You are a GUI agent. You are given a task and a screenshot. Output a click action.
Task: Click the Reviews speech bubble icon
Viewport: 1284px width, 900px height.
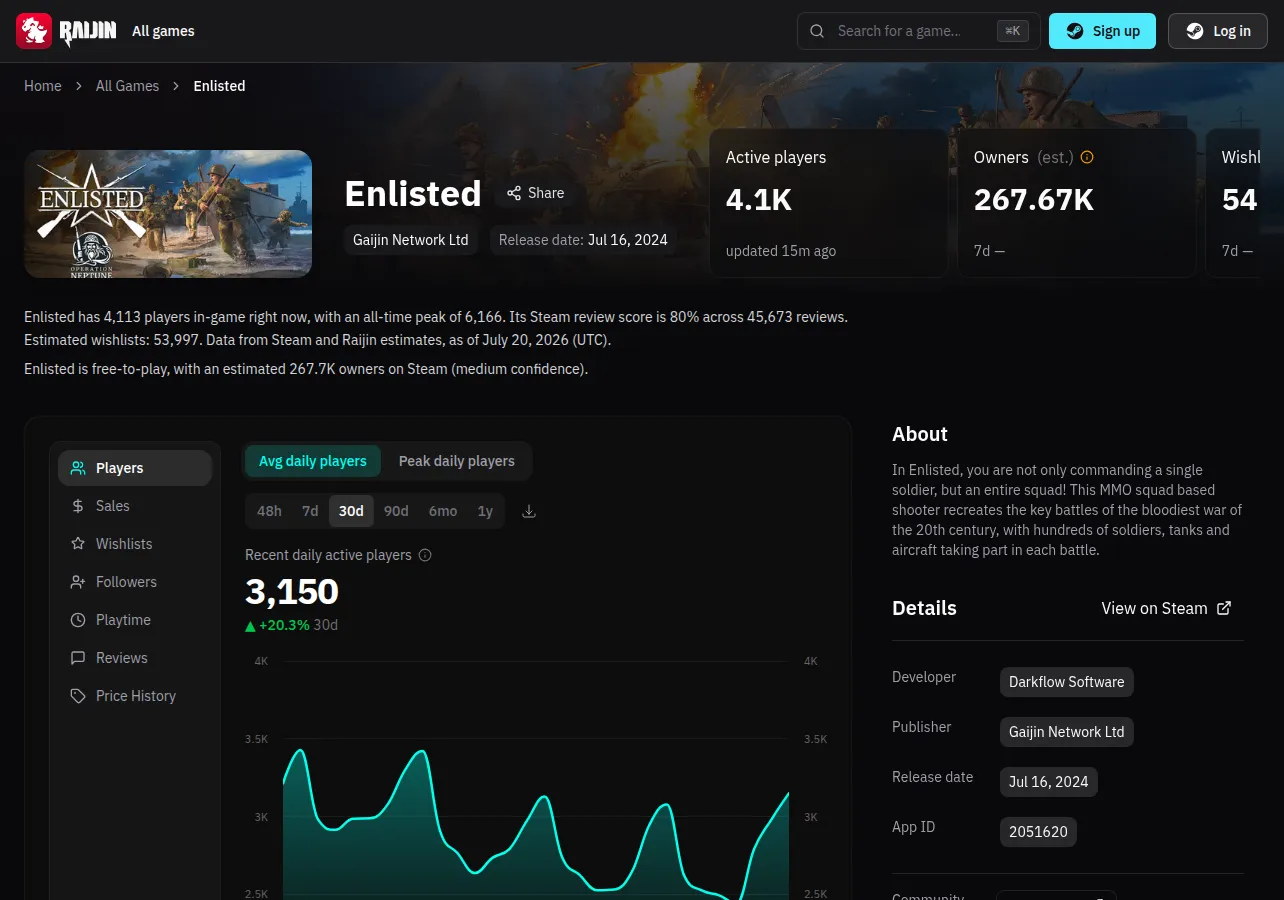78,658
